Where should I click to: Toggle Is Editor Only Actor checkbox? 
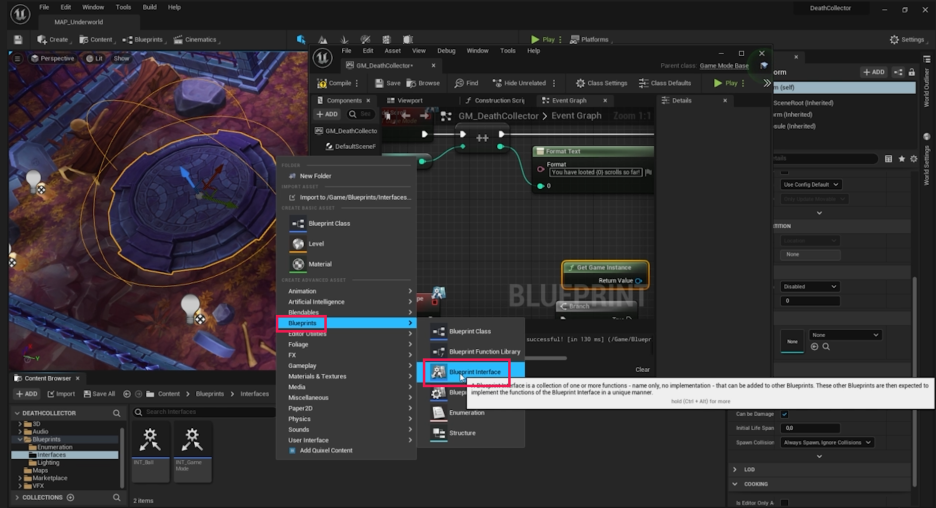[784, 503]
